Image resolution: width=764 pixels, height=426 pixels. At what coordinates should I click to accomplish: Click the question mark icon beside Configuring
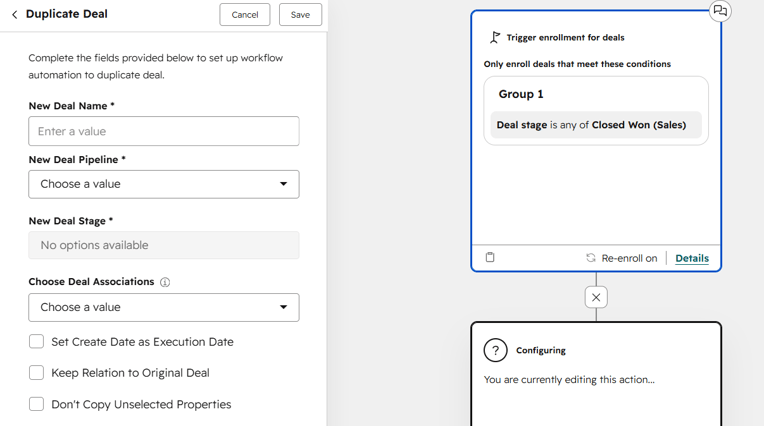496,350
